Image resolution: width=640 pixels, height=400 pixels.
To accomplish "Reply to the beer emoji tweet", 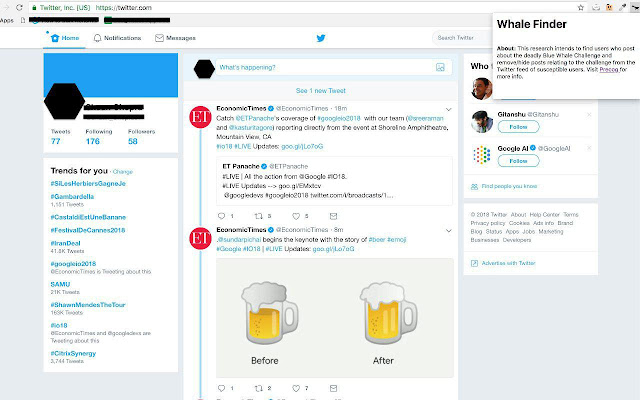I will [x=221, y=388].
